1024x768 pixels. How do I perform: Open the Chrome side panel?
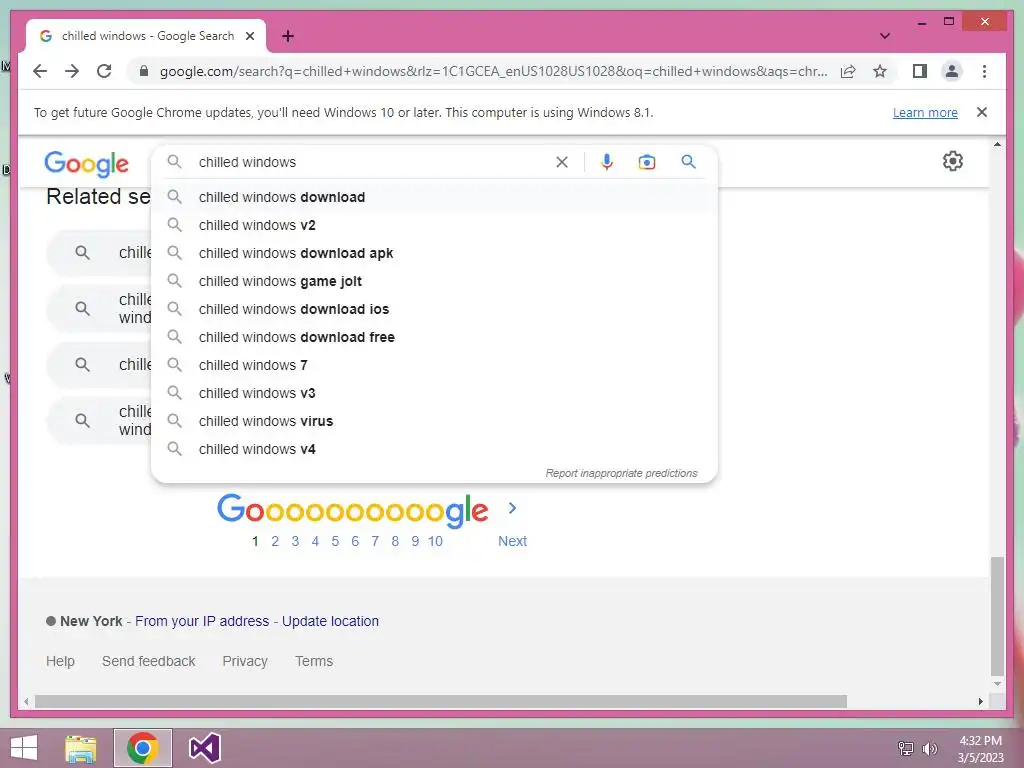click(920, 71)
